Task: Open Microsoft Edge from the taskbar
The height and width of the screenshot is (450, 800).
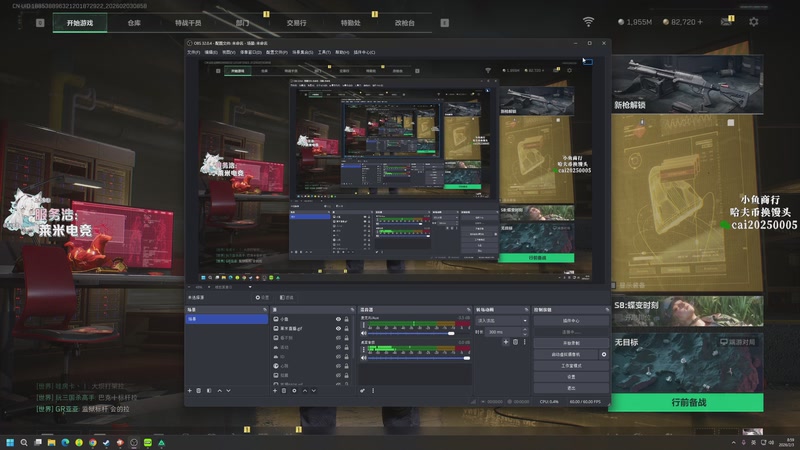Action: click(65, 443)
